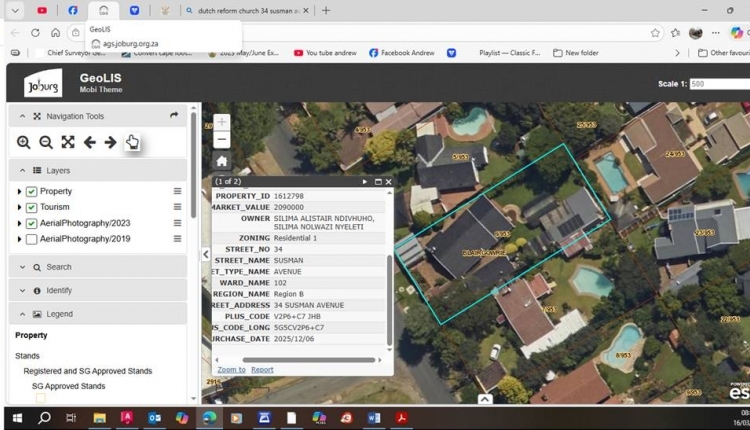Select the zoom out magnifier tool
Screen dimensions: 750x430
pyautogui.click(x=46, y=142)
